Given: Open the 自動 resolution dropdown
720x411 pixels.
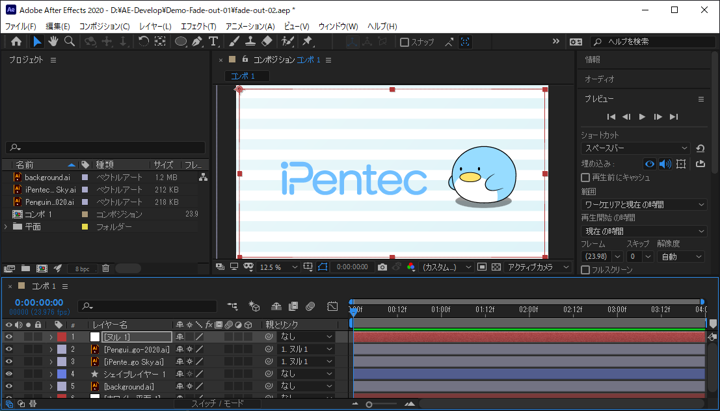Looking at the screenshot, I should 681,257.
